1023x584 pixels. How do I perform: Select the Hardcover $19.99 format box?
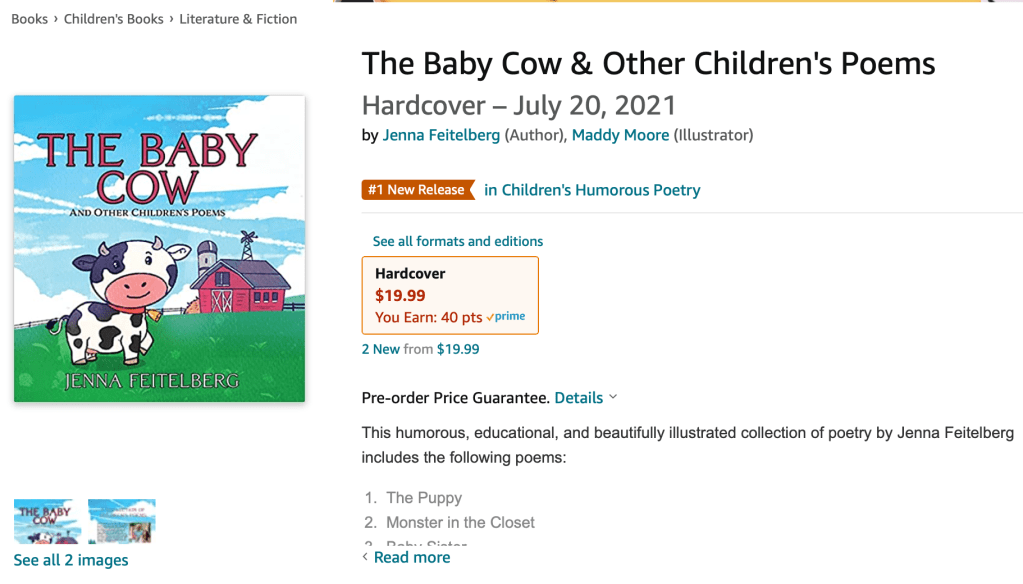(450, 295)
